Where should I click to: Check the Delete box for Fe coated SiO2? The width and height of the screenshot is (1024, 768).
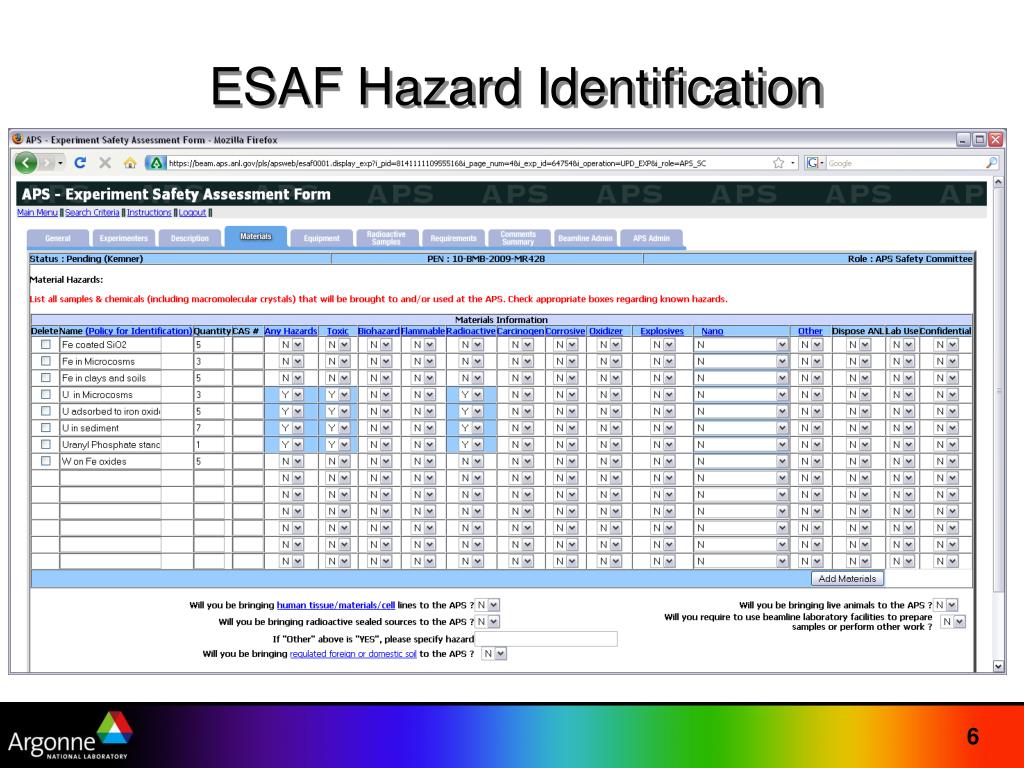click(46, 344)
